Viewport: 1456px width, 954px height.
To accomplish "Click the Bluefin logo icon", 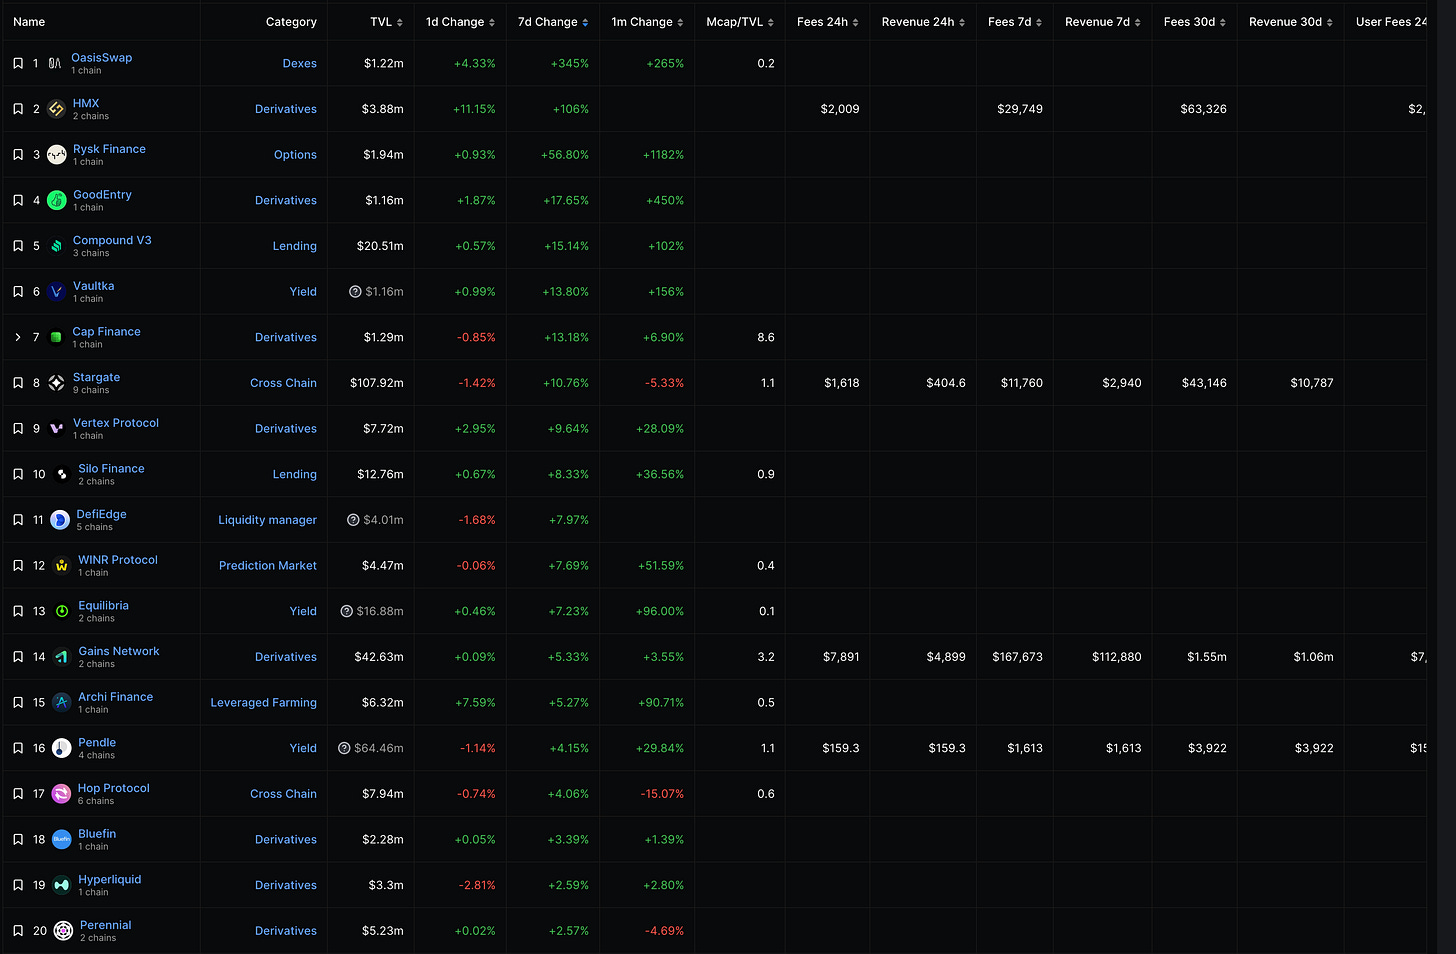I will pyautogui.click(x=62, y=840).
